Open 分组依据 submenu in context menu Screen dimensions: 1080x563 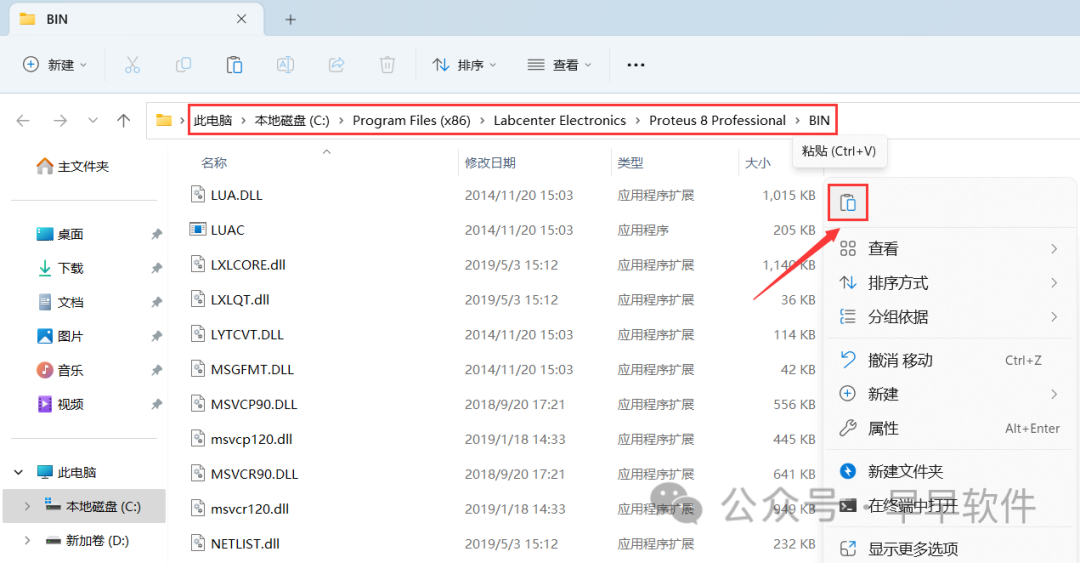[x=951, y=317]
